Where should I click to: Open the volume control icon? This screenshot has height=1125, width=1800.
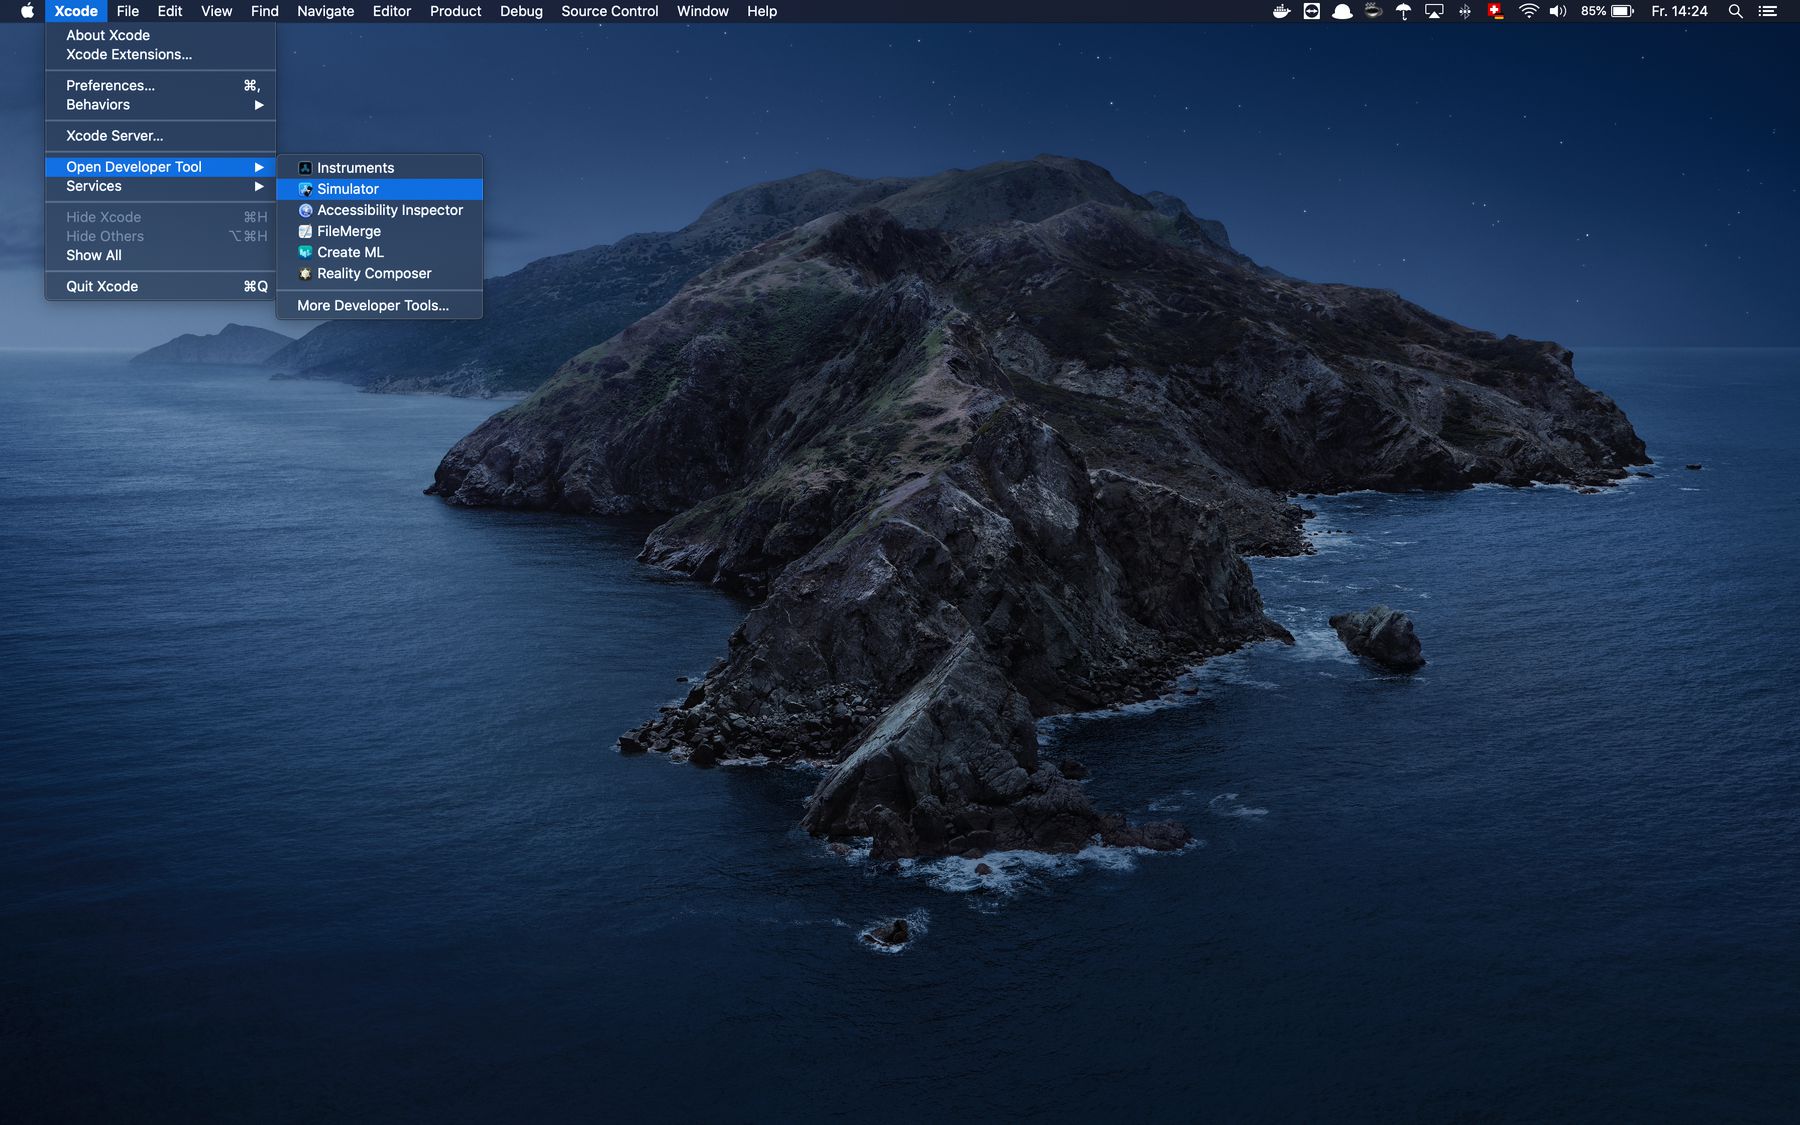point(1558,11)
